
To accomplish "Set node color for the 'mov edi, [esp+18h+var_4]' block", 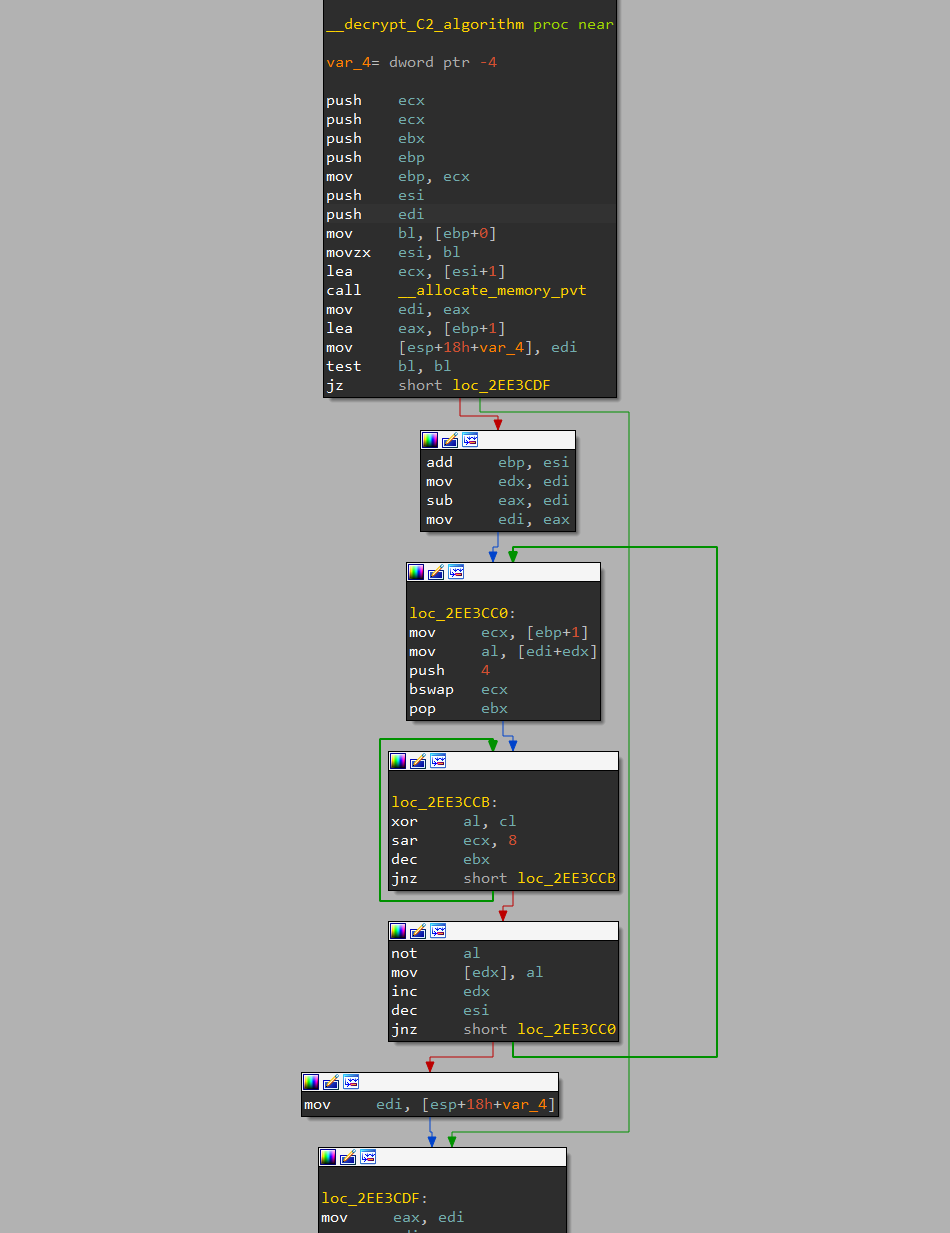I will (x=311, y=1082).
